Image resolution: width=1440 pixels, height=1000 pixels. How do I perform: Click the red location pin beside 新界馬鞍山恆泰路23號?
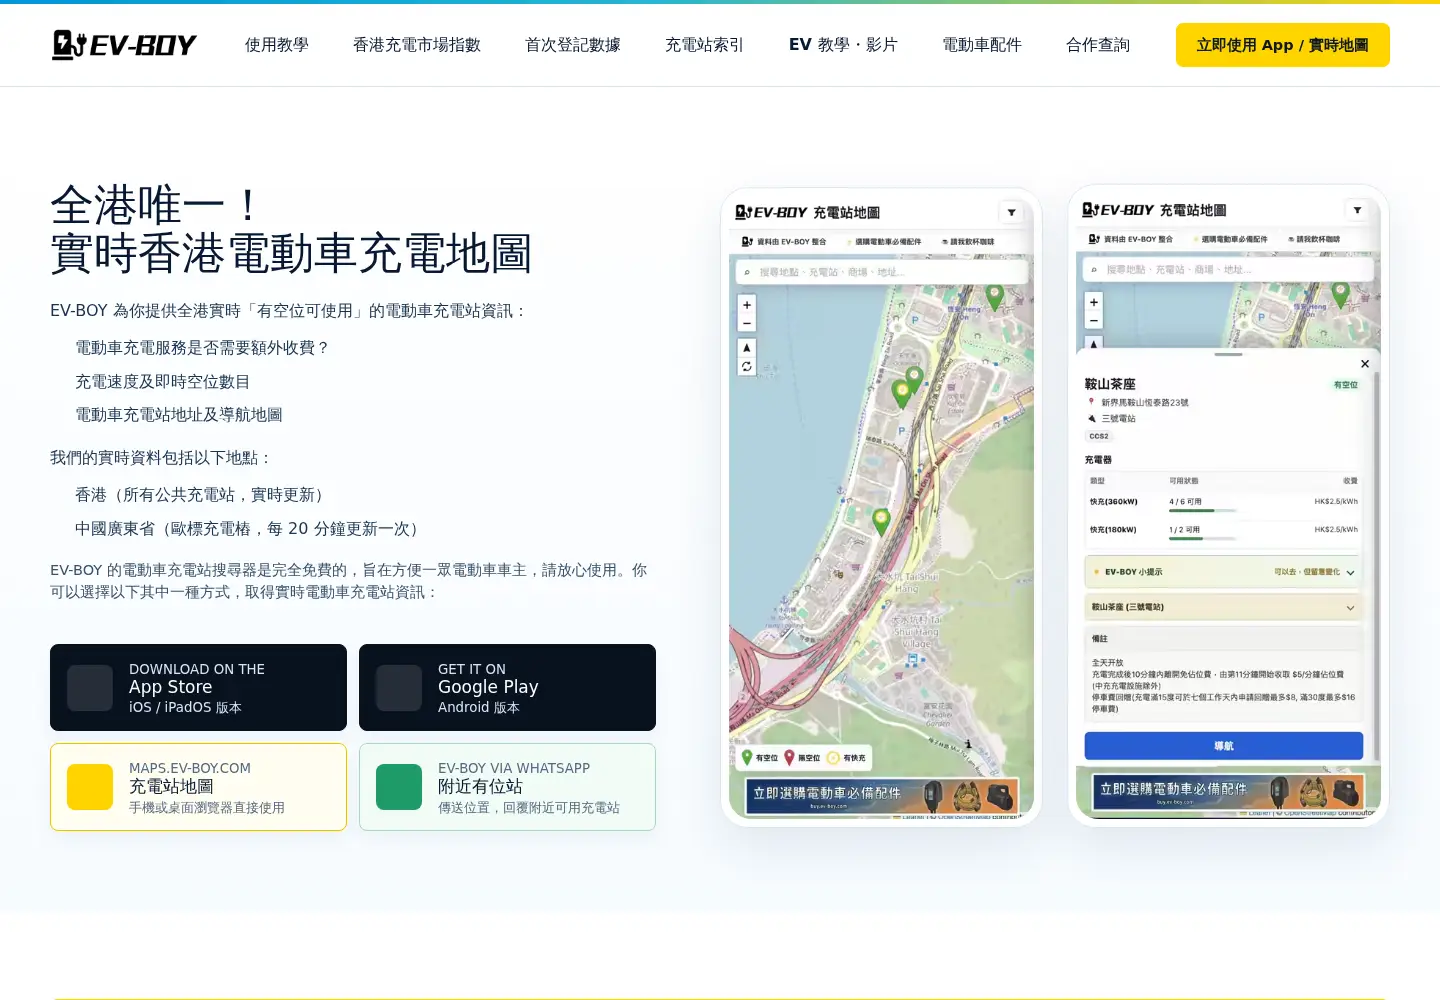[1092, 402]
